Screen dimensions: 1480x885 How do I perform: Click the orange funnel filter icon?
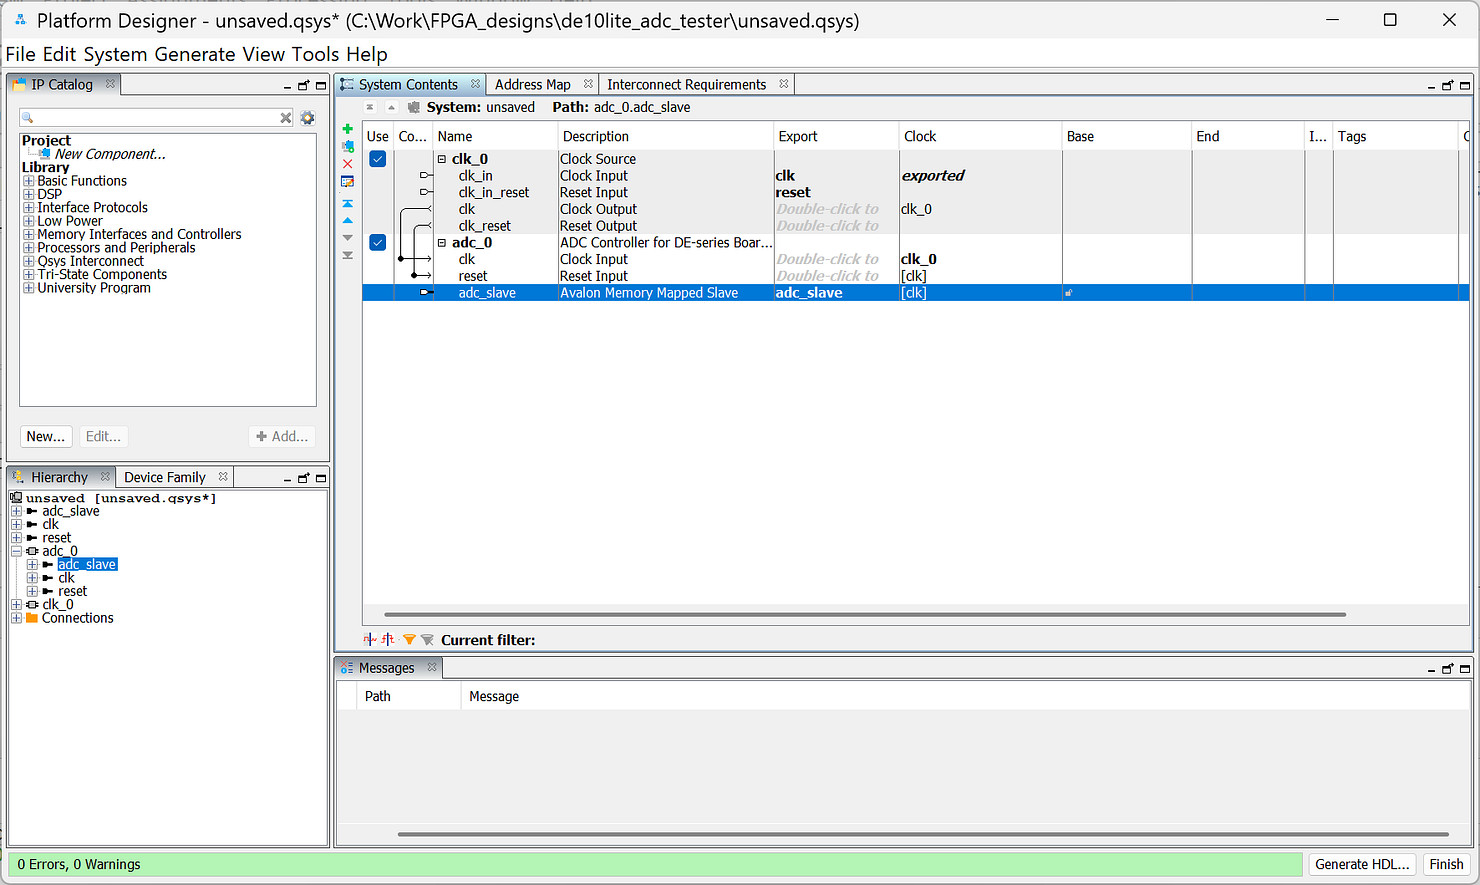(409, 640)
